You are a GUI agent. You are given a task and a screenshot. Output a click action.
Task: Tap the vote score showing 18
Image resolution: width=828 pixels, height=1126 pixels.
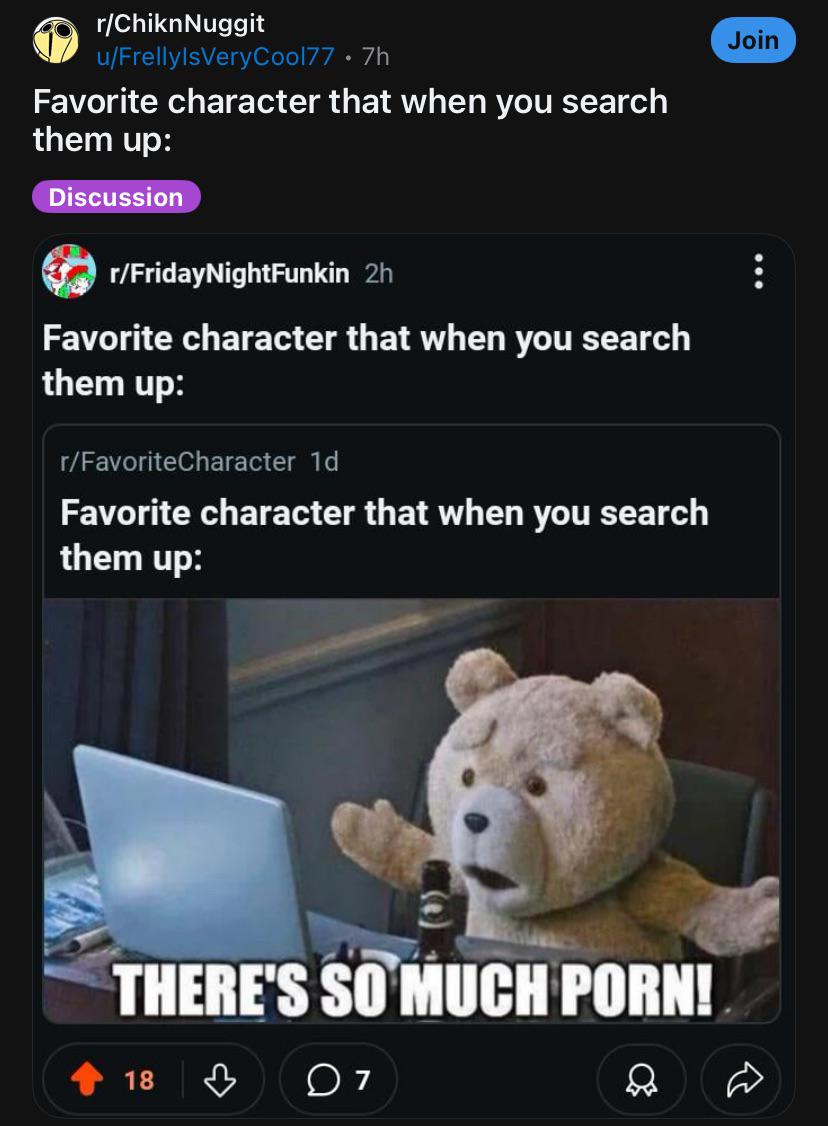pyautogui.click(x=139, y=1079)
